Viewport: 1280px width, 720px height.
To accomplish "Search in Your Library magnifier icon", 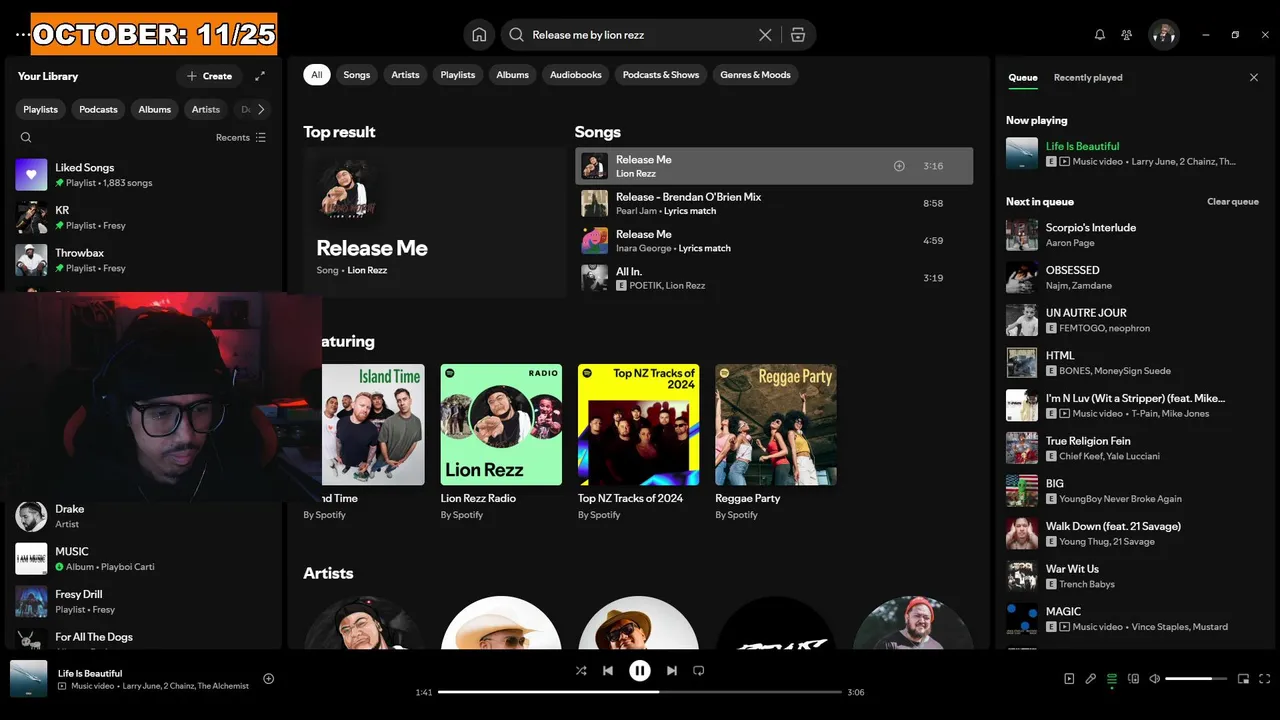I will (x=26, y=138).
